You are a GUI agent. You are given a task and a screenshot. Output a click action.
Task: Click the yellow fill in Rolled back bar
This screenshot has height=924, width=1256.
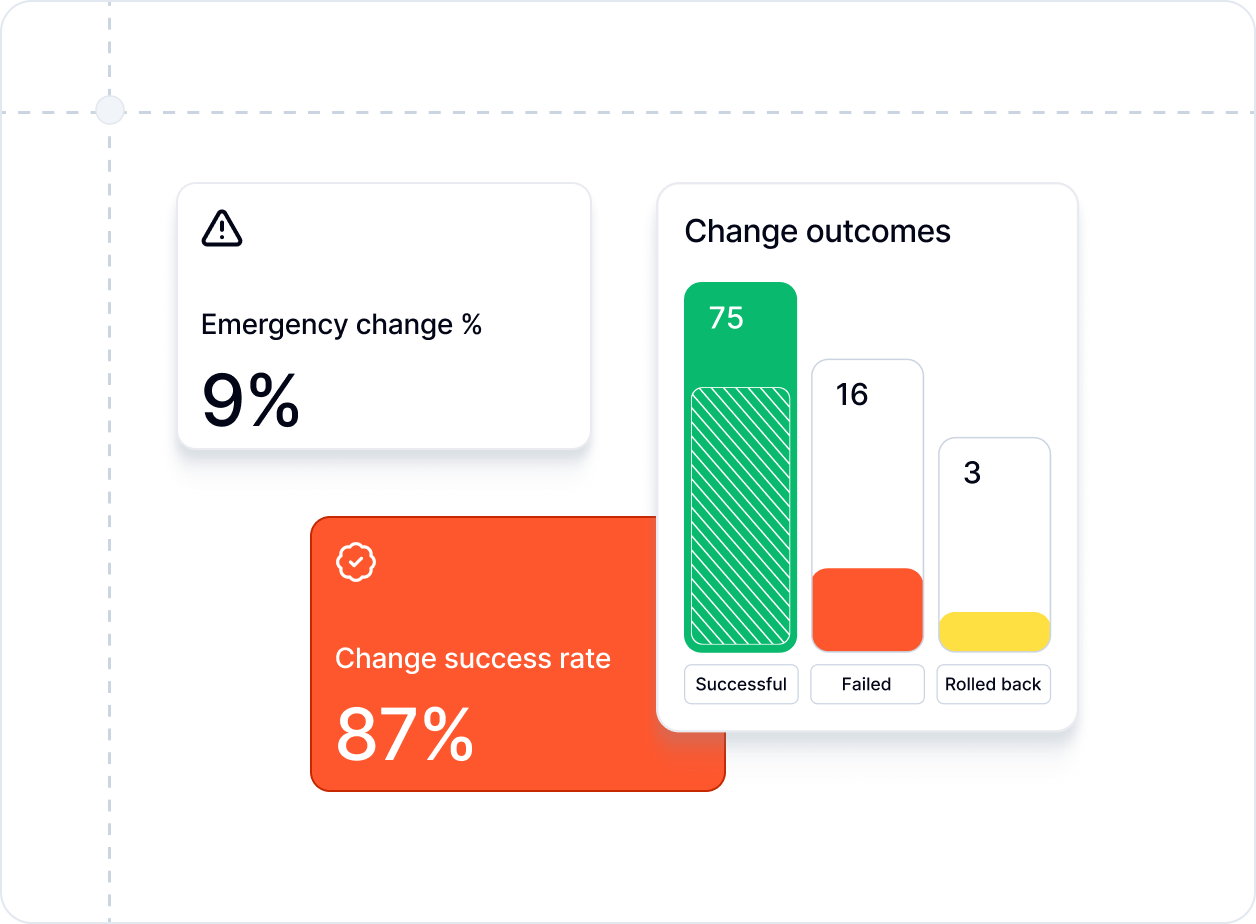tap(994, 632)
